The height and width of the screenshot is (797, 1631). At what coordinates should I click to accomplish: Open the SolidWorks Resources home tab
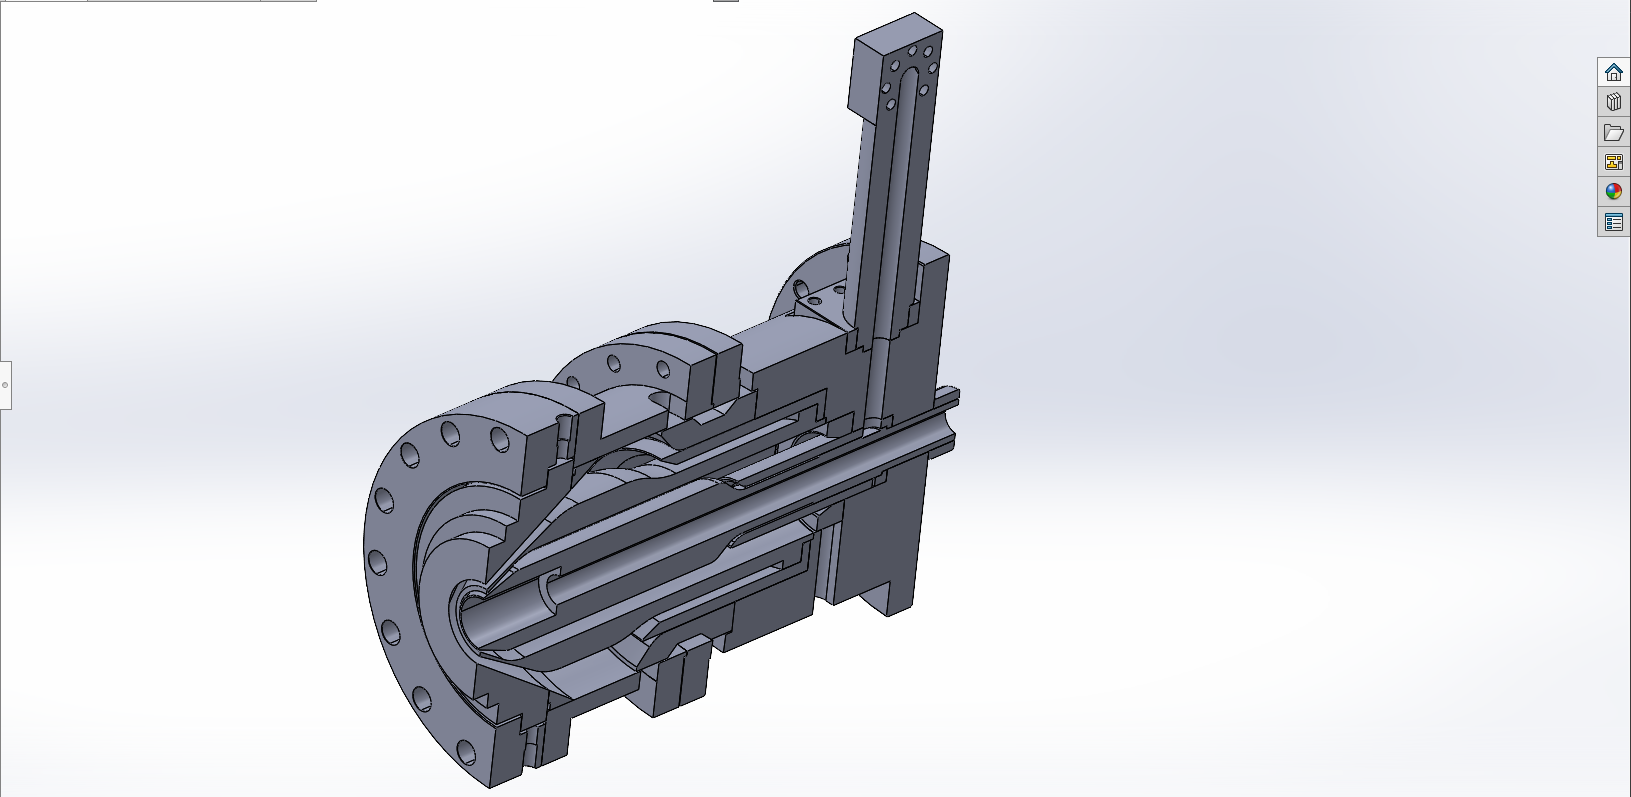[x=1613, y=72]
